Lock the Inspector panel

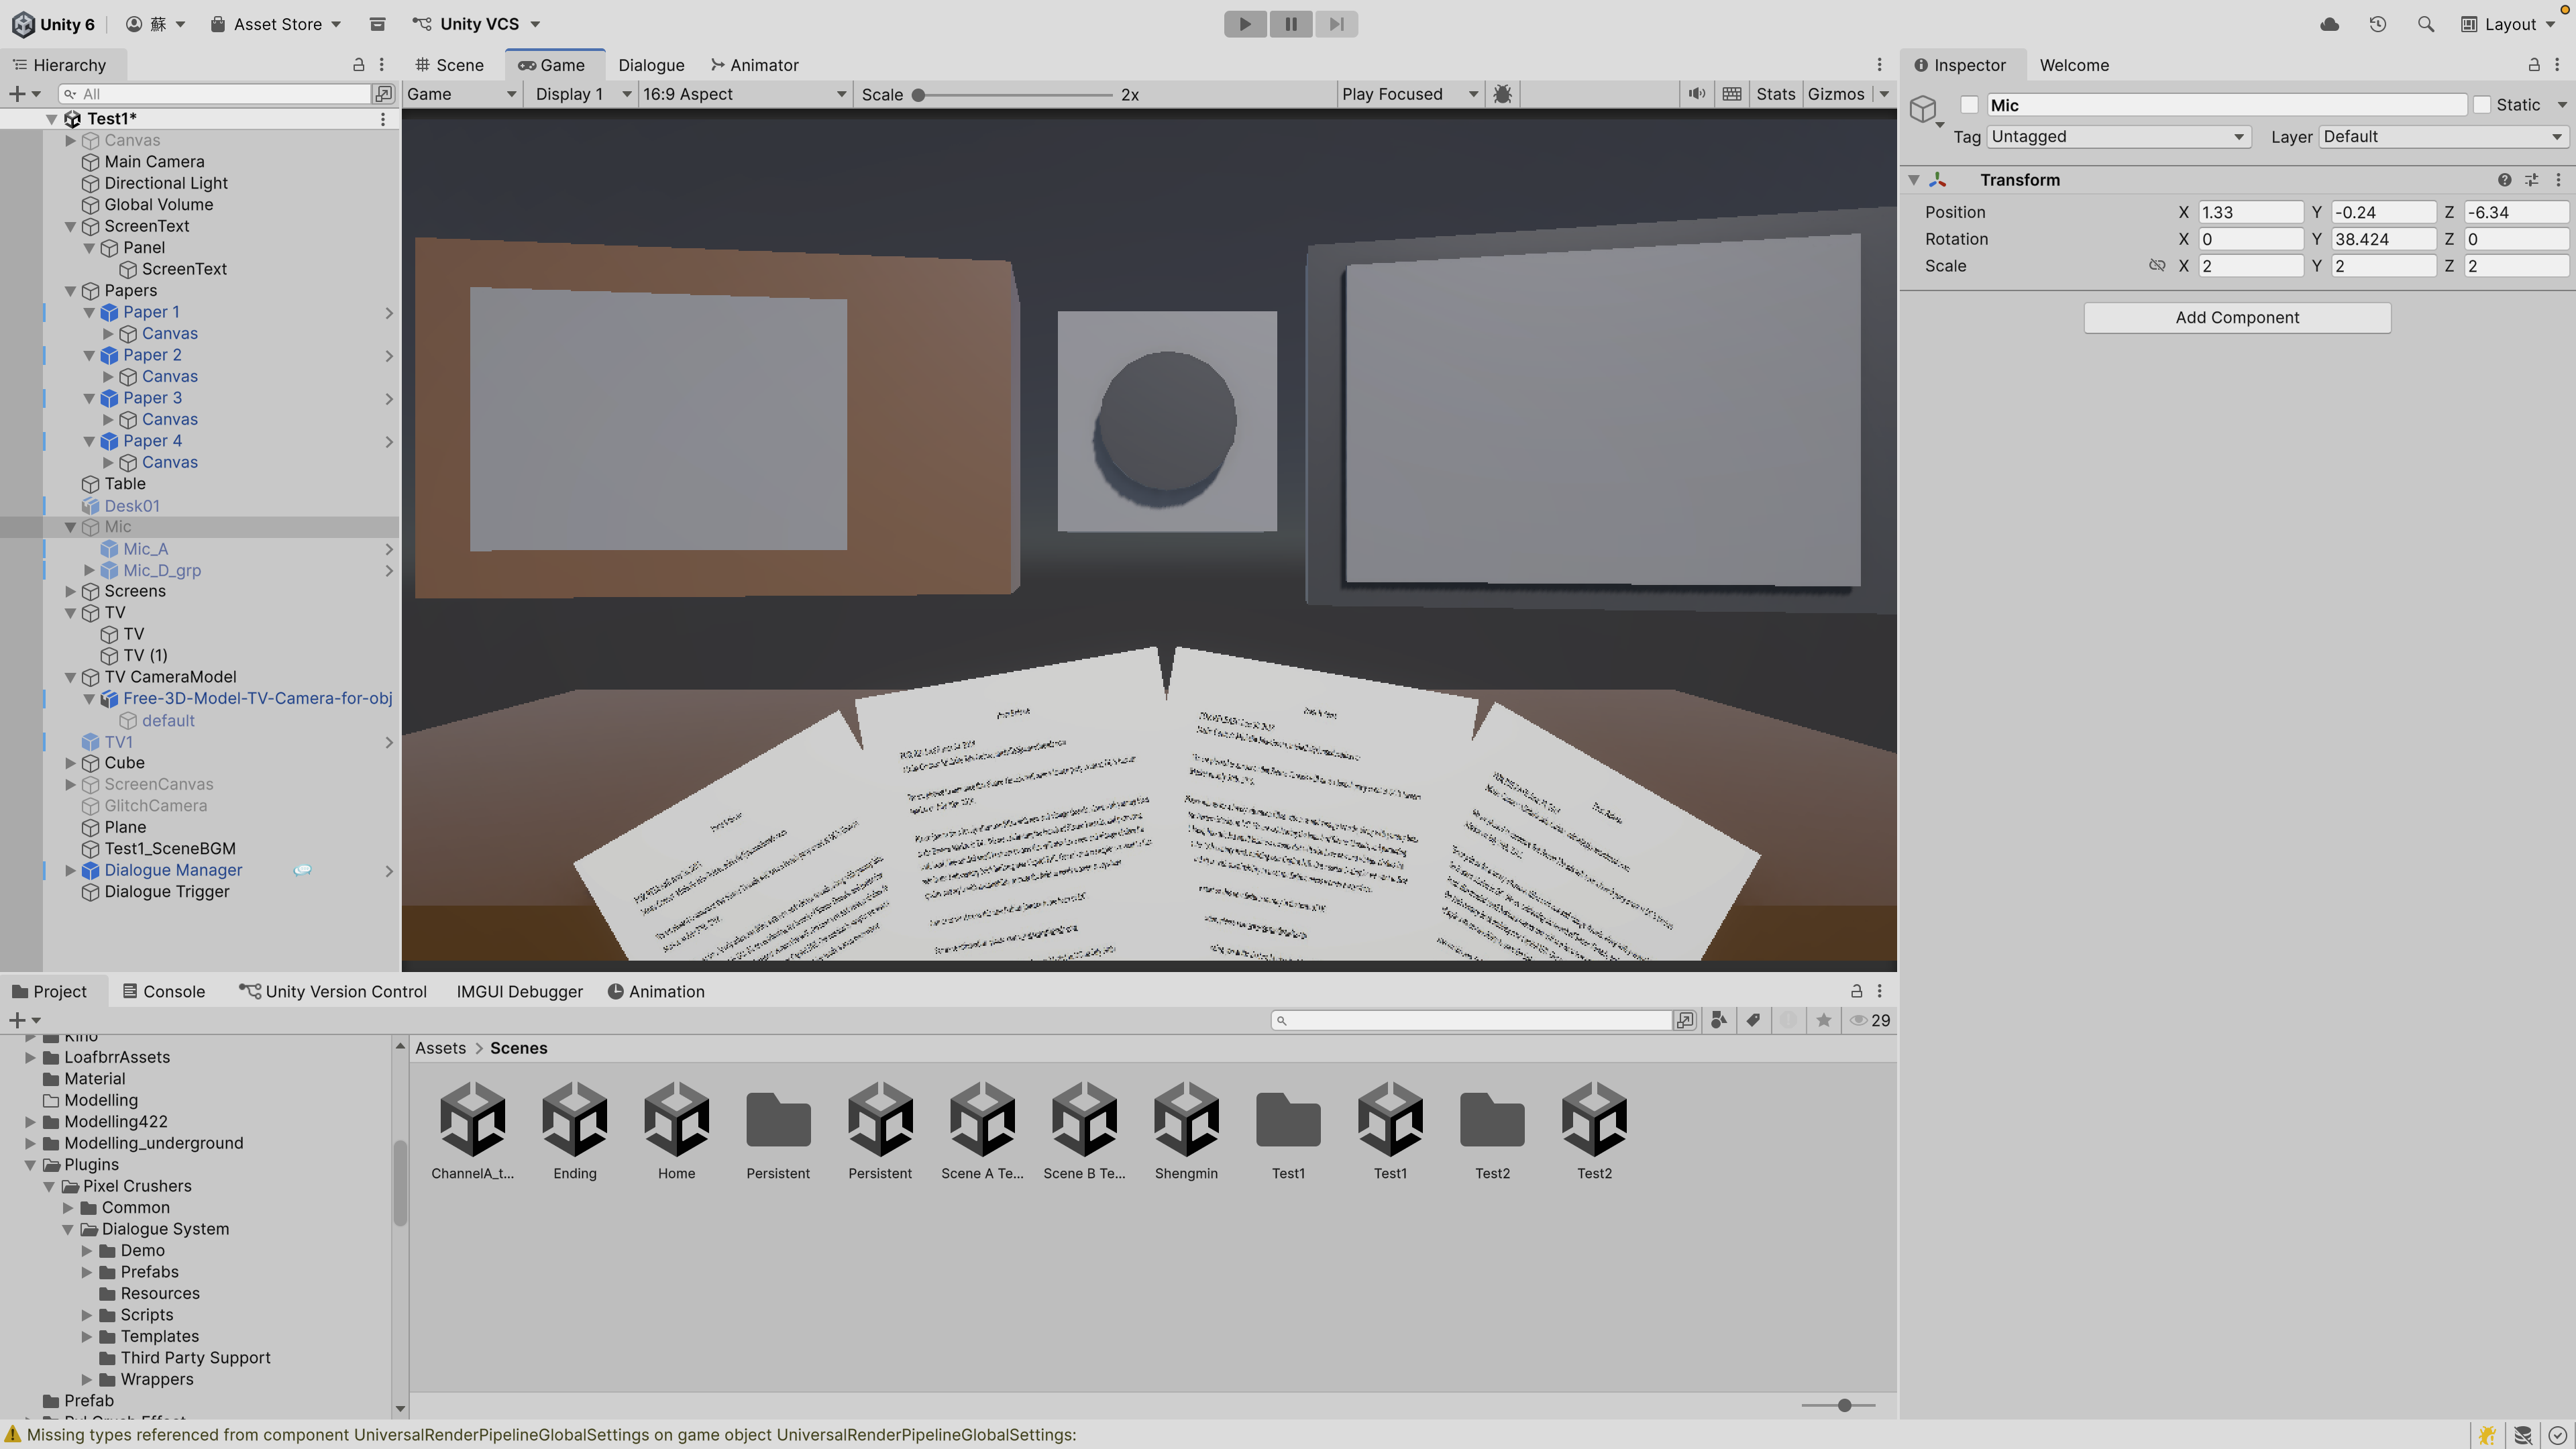2533,65
